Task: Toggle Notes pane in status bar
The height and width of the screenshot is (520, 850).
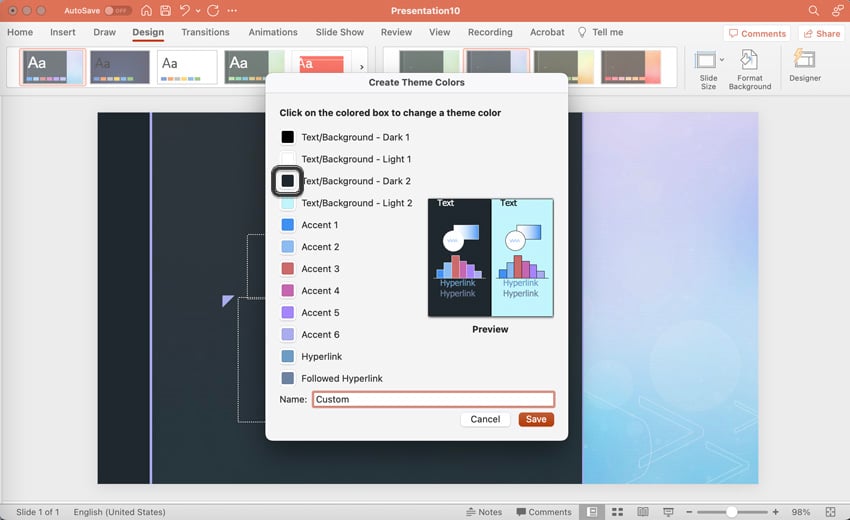Action: tap(484, 512)
